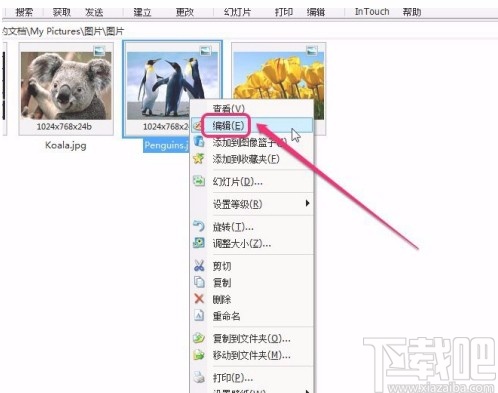This screenshot has height=393, width=498.
Task: Click the 旋转(T) rotate arrow icon
Action: click(199, 226)
